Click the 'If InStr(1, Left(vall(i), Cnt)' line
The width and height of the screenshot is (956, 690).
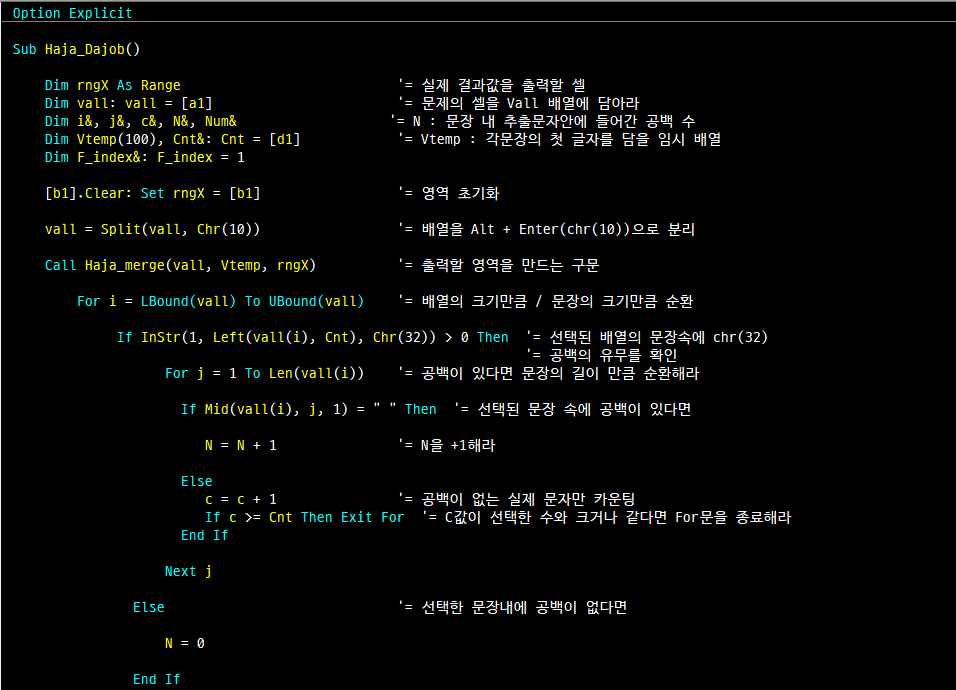[312, 337]
